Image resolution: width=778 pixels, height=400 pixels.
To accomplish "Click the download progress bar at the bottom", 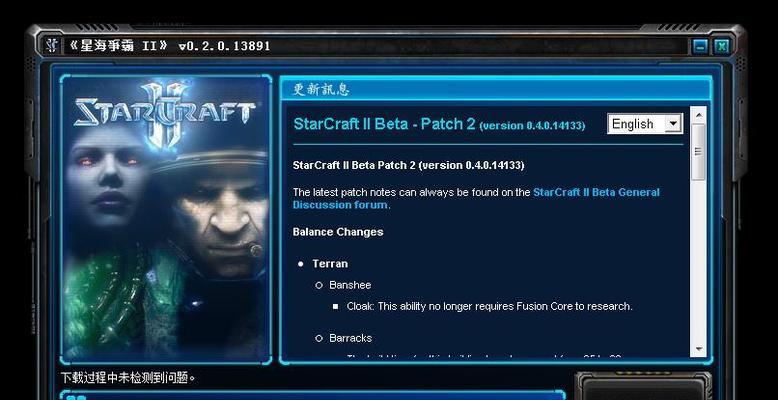I will click(313, 396).
